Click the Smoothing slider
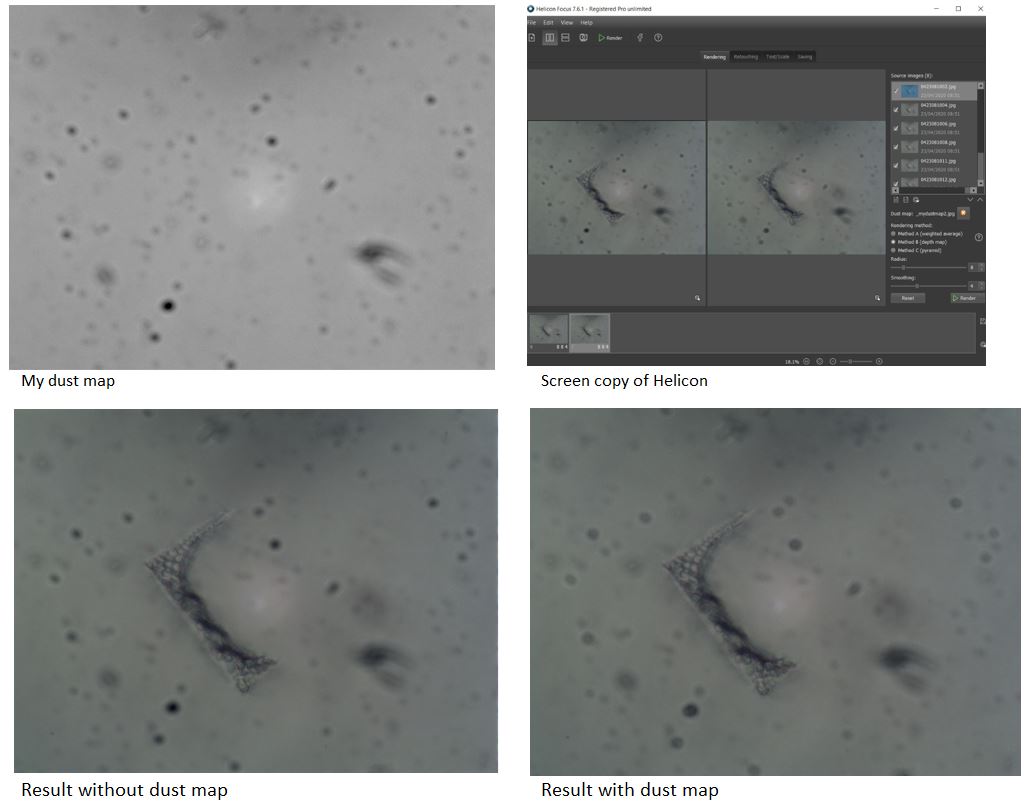This screenshot has width=1028, height=804. click(x=928, y=286)
